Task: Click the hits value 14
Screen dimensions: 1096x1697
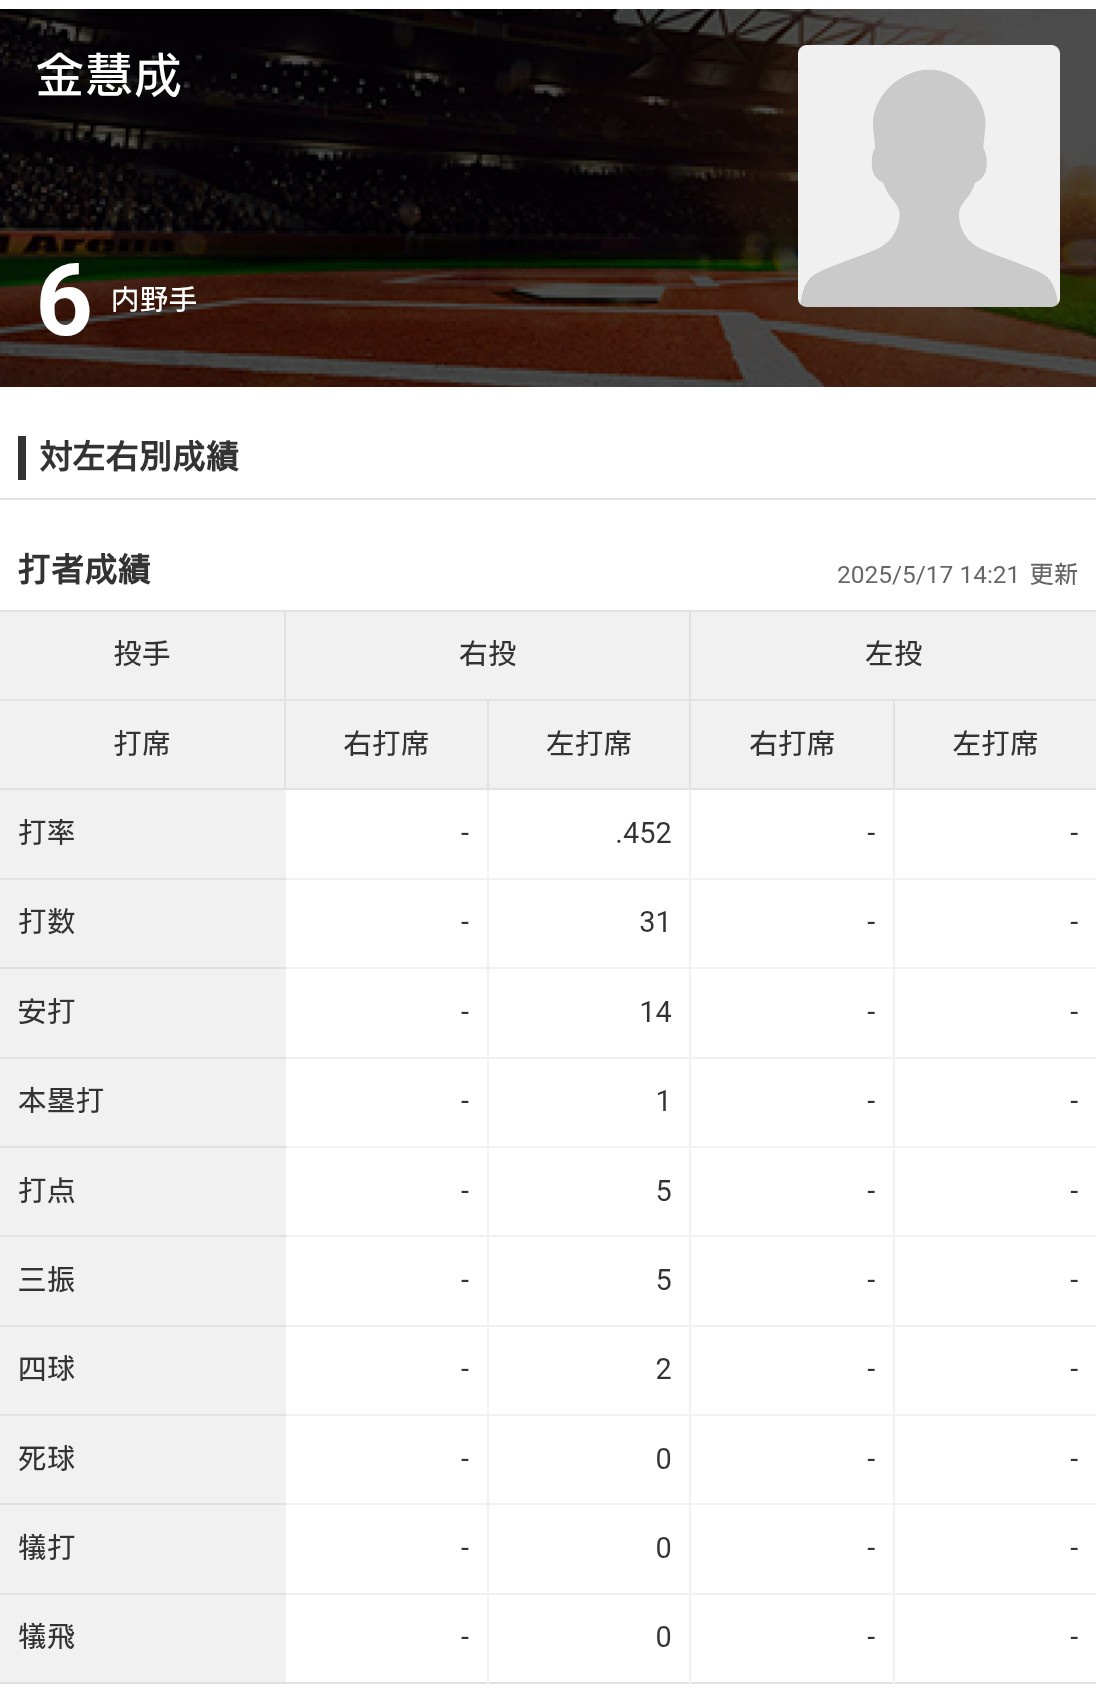Action: pos(655,1012)
